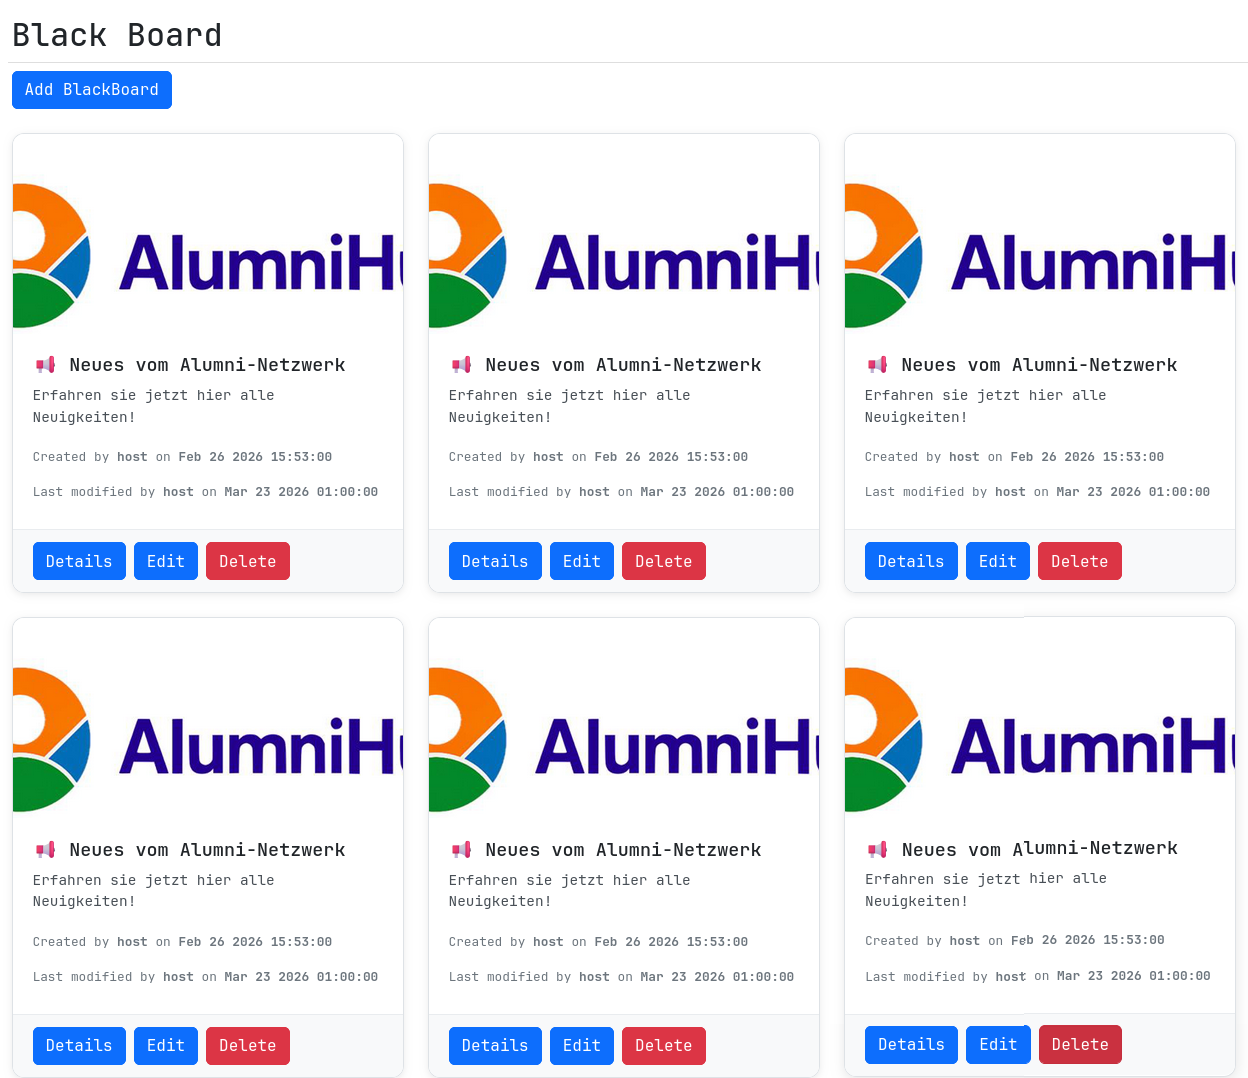Click megaphone icon in the top-left card
The width and height of the screenshot is (1248, 1078).
pyautogui.click(x=45, y=365)
